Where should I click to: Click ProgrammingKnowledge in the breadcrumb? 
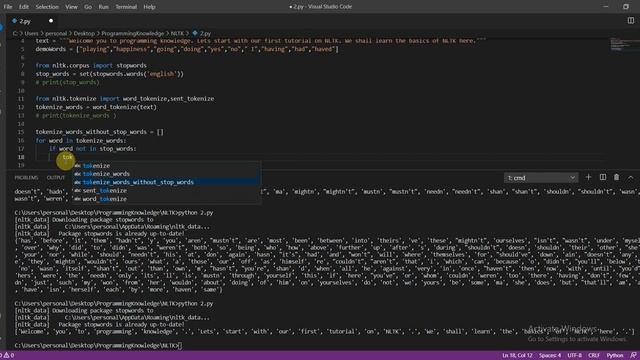pyautogui.click(x=132, y=33)
